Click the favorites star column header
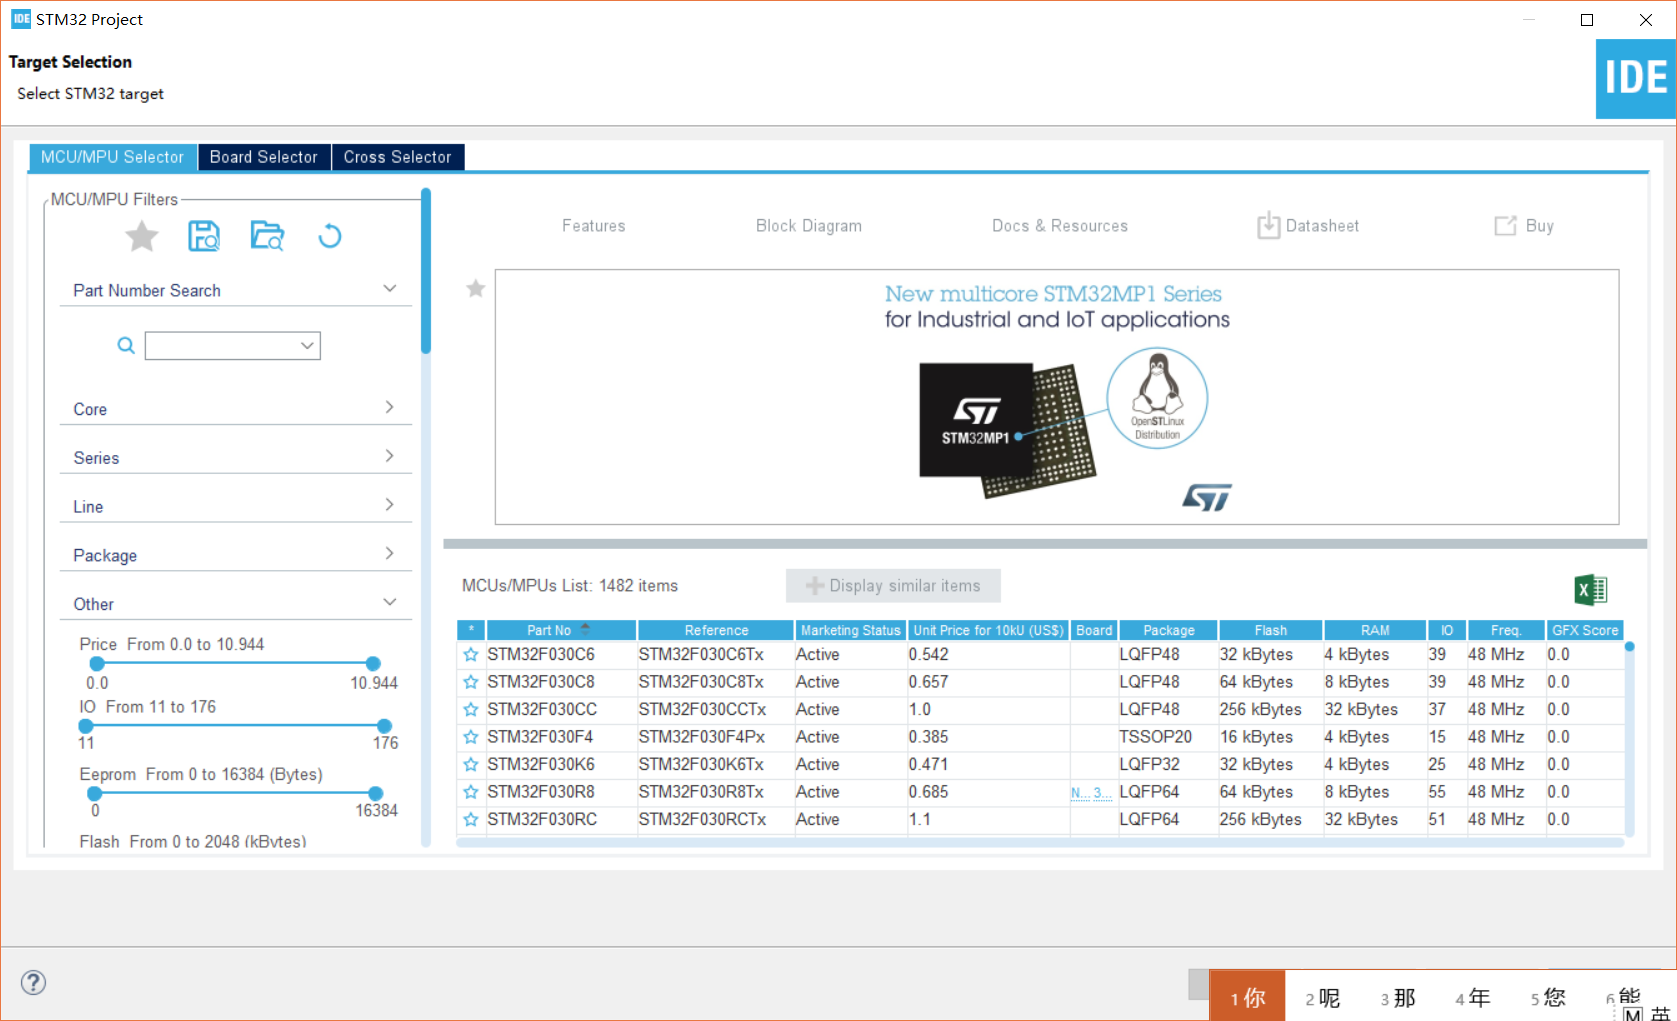 tap(471, 630)
